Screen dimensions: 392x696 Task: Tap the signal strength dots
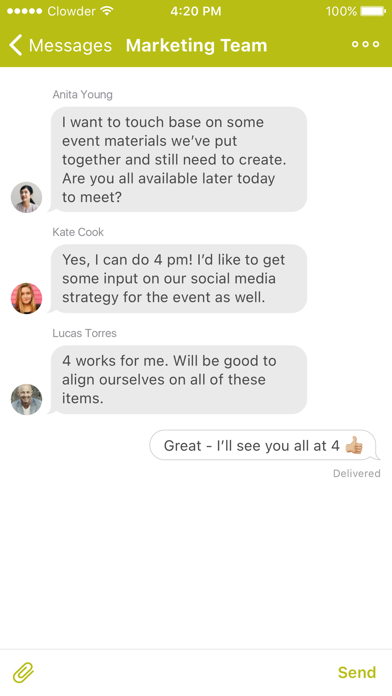coord(24,11)
